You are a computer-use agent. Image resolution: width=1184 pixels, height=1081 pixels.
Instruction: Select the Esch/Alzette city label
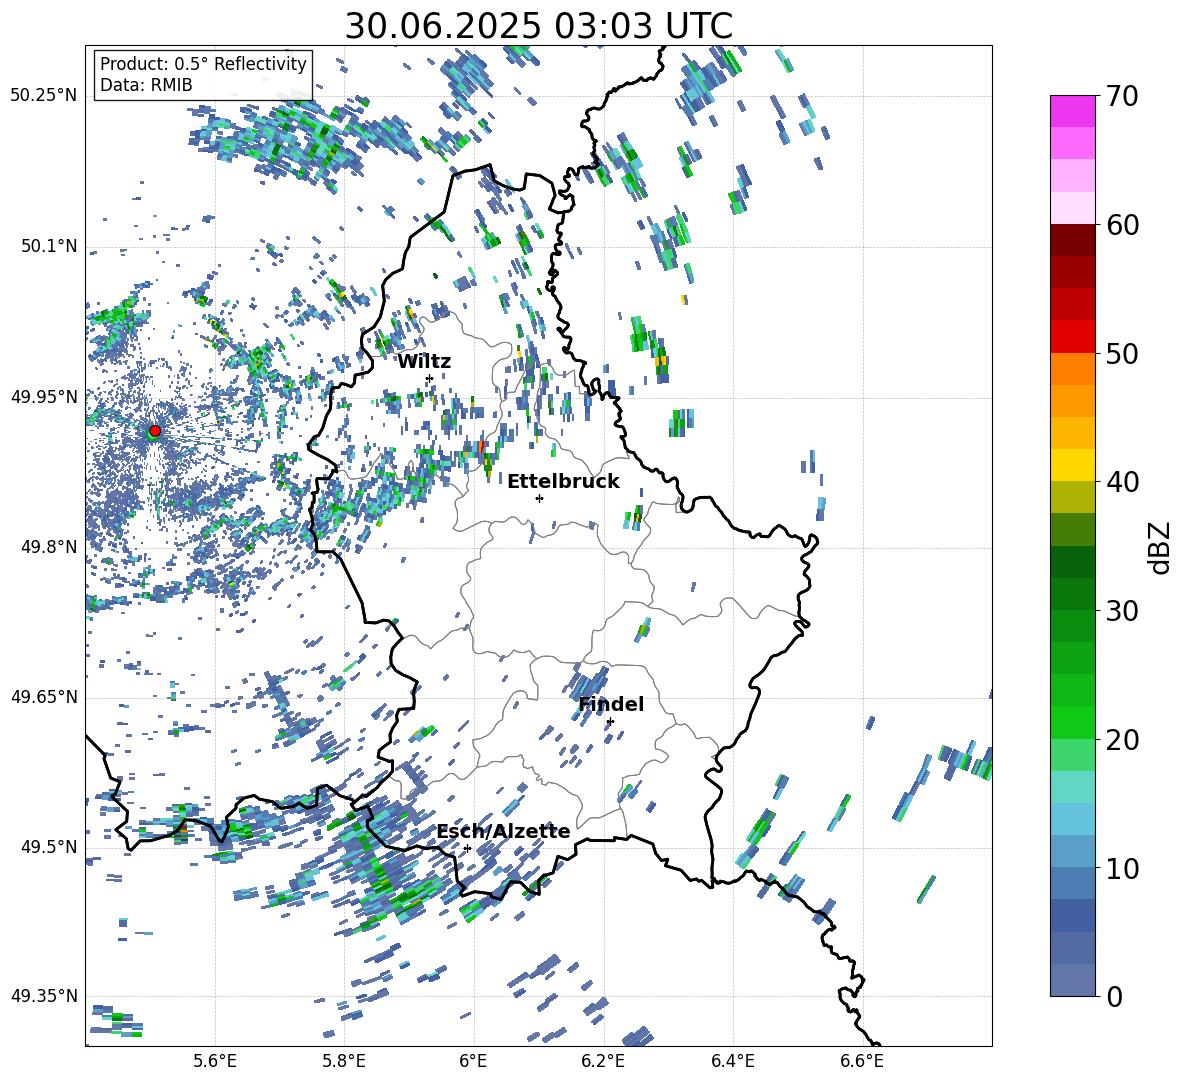tap(503, 831)
